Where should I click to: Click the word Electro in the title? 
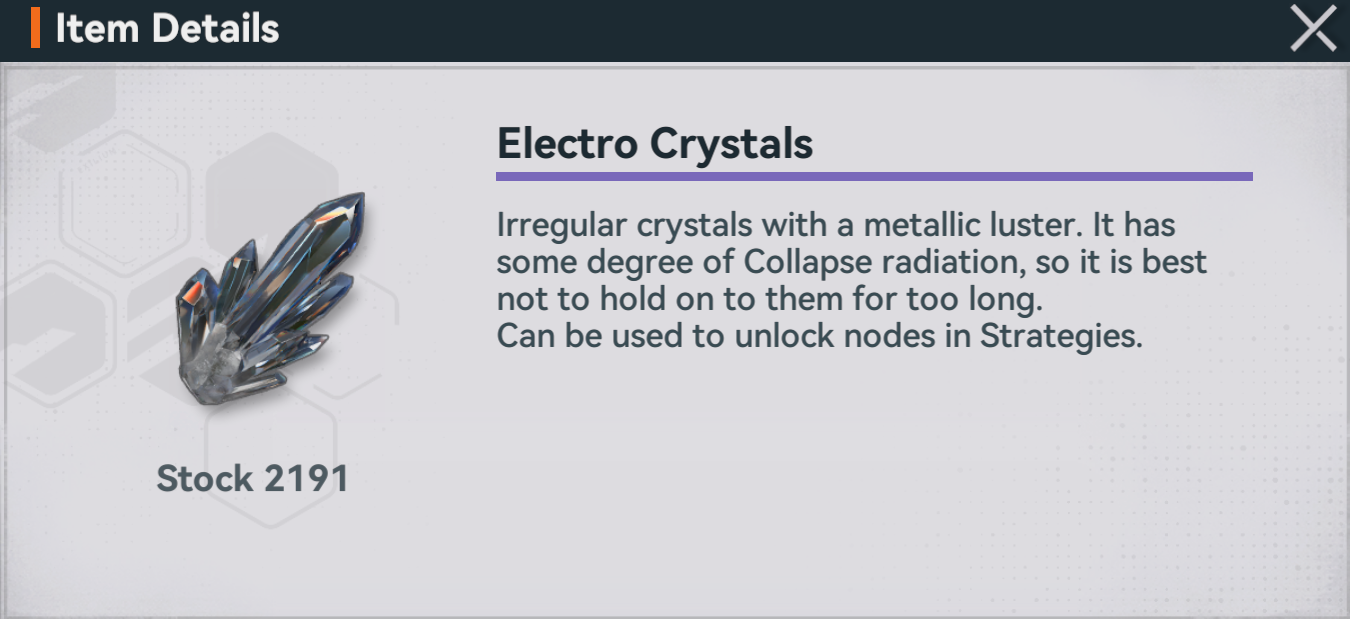click(567, 144)
